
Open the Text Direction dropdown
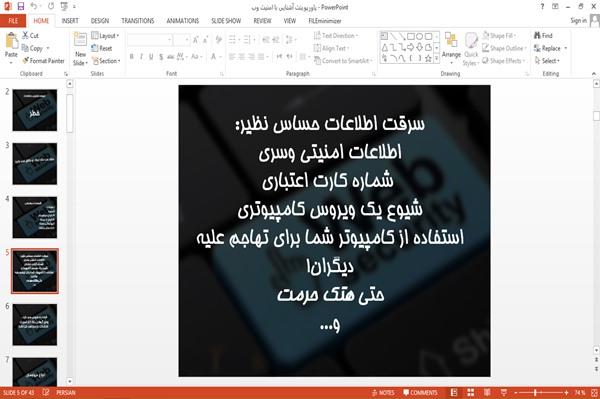tap(336, 36)
